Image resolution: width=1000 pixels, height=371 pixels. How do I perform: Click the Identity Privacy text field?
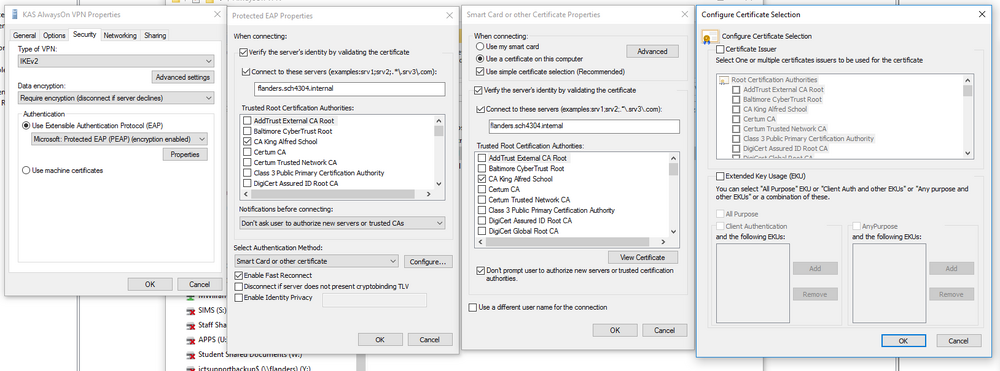[x=374, y=300]
